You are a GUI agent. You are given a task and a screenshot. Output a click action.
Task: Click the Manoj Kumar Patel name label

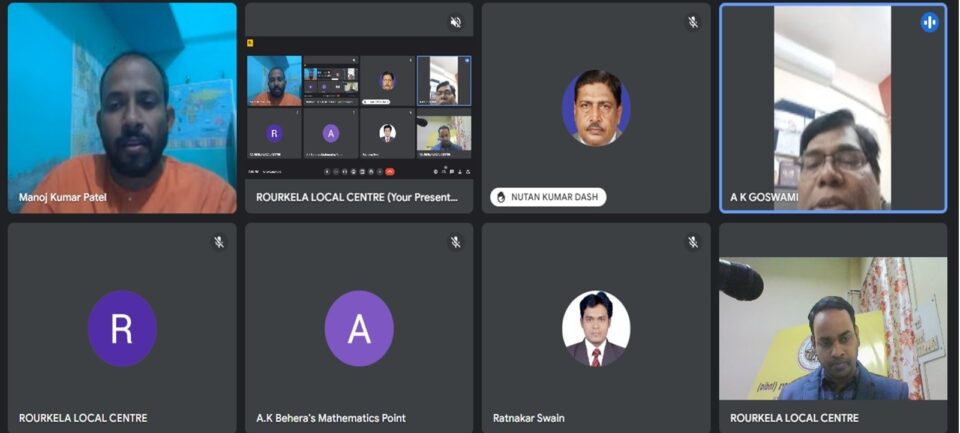62,197
